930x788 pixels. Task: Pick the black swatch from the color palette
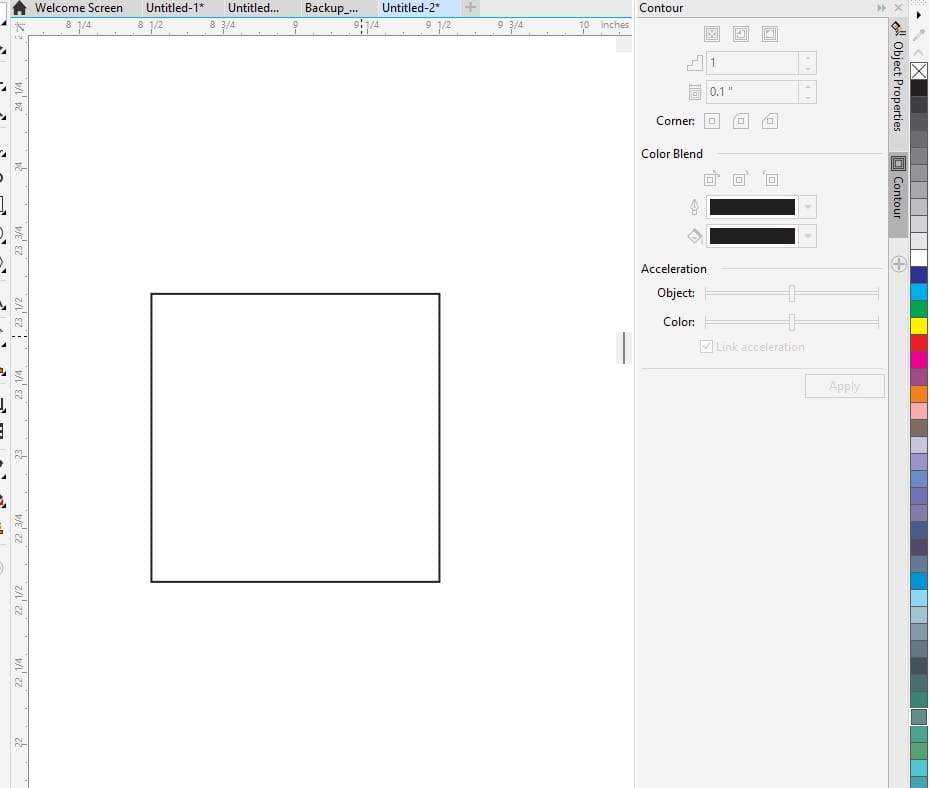919,88
